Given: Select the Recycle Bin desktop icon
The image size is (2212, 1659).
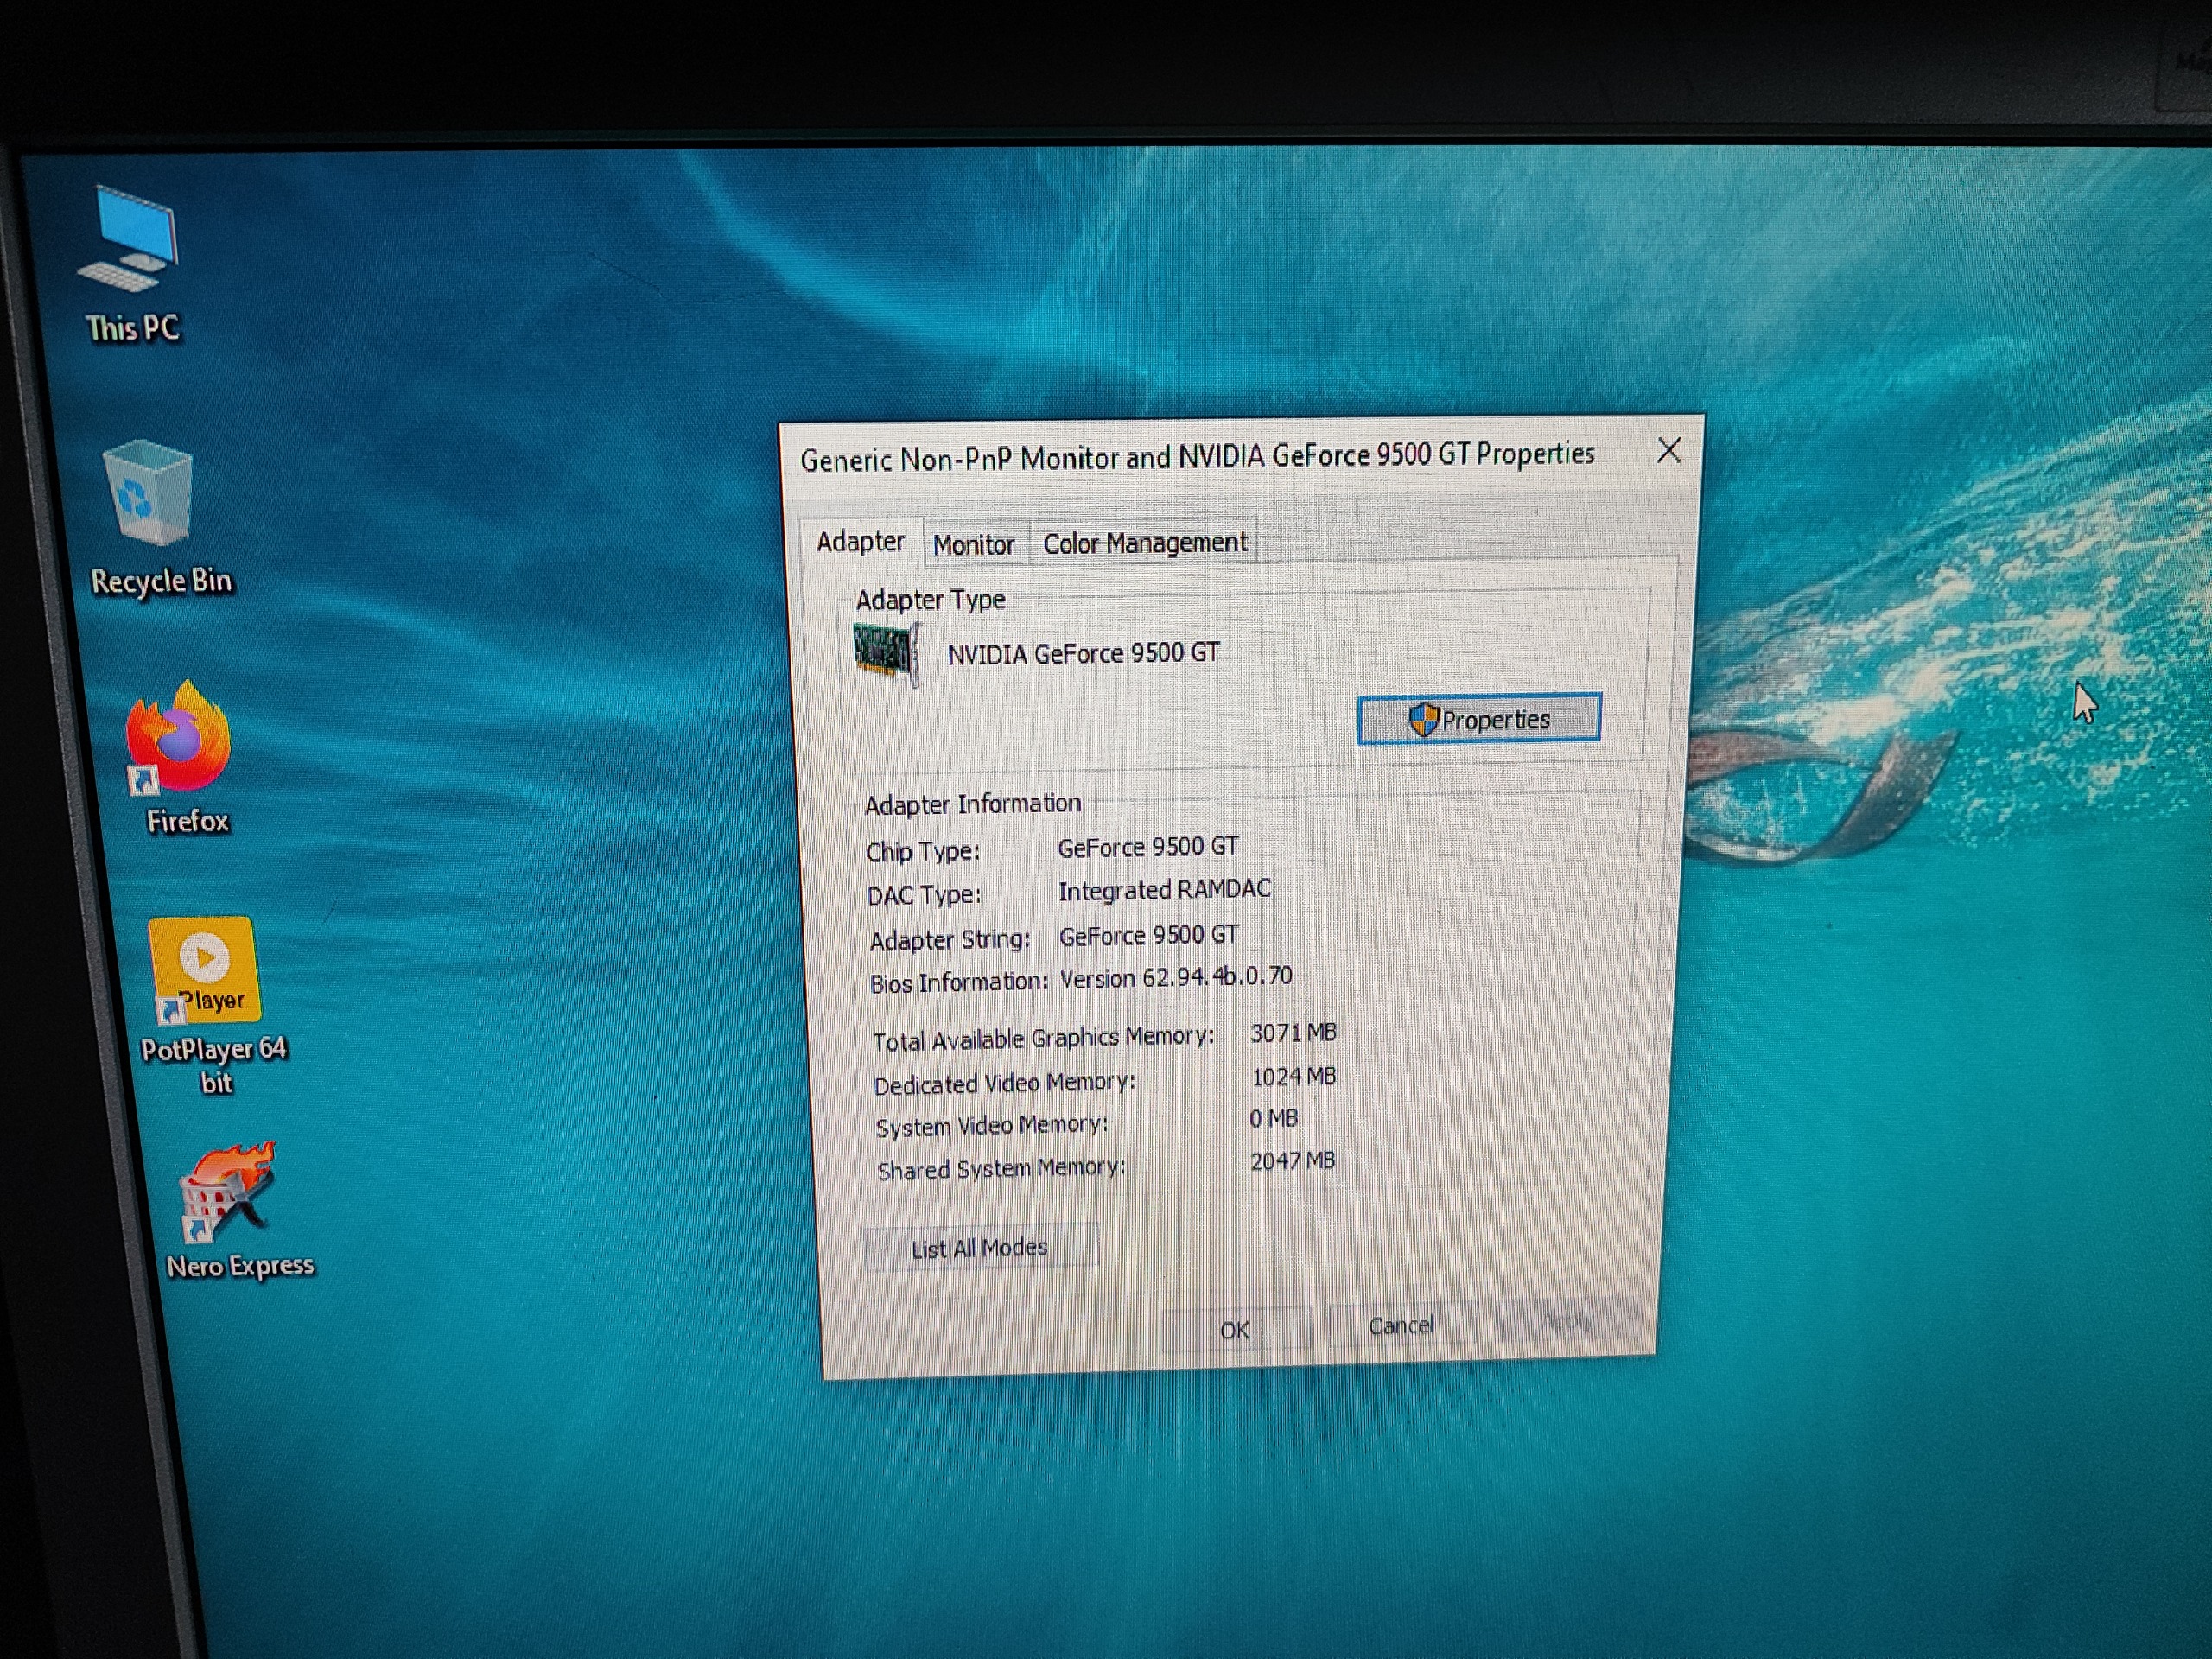Looking at the screenshot, I should (157, 519).
